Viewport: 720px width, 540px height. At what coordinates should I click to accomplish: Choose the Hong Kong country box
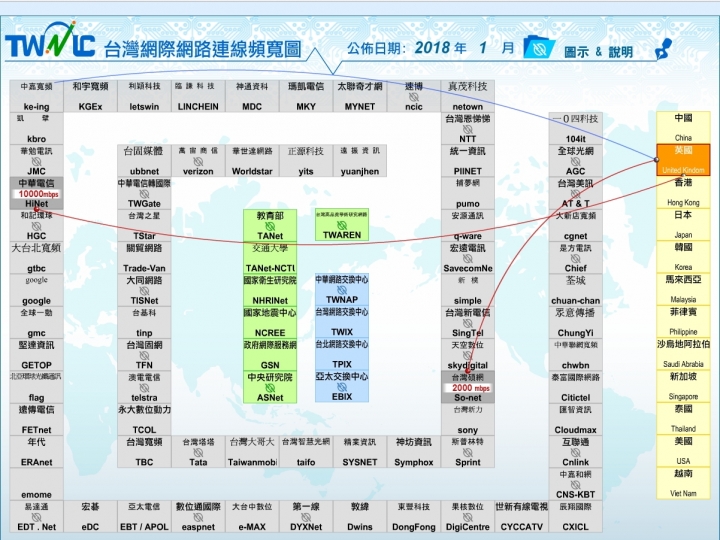pyautogui.click(x=683, y=192)
